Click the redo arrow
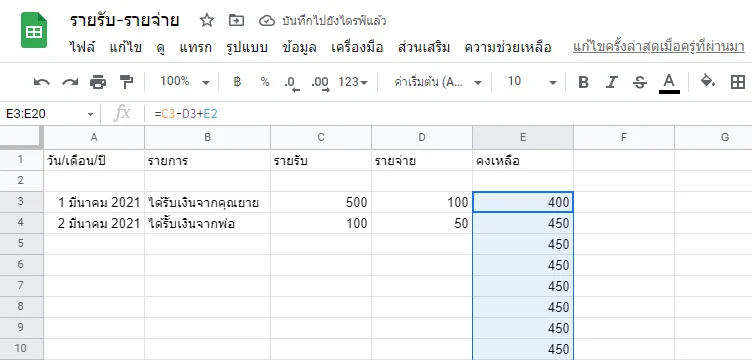 pyautogui.click(x=70, y=82)
